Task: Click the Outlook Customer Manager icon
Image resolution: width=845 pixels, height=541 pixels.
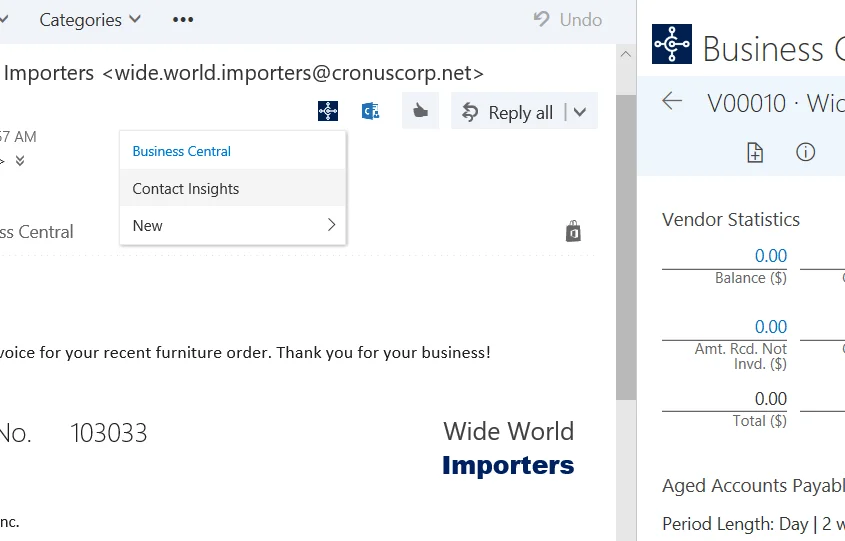Action: [370, 112]
